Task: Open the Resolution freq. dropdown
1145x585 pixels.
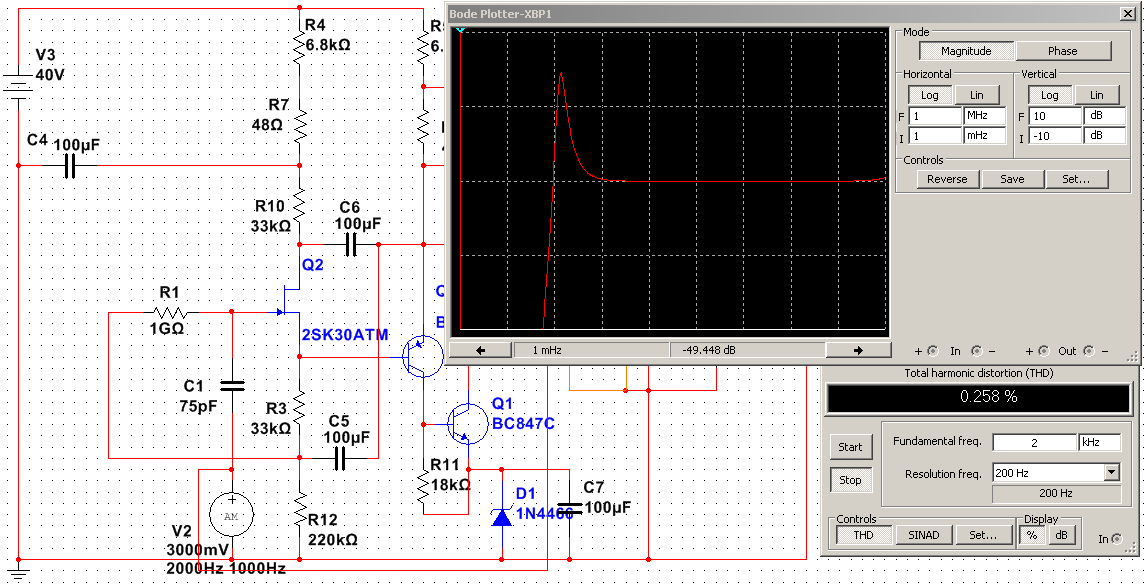Action: coord(1111,473)
